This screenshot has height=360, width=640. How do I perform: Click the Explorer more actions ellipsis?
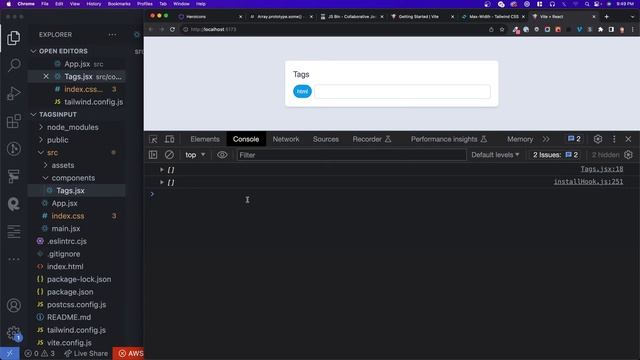pyautogui.click(x=112, y=35)
